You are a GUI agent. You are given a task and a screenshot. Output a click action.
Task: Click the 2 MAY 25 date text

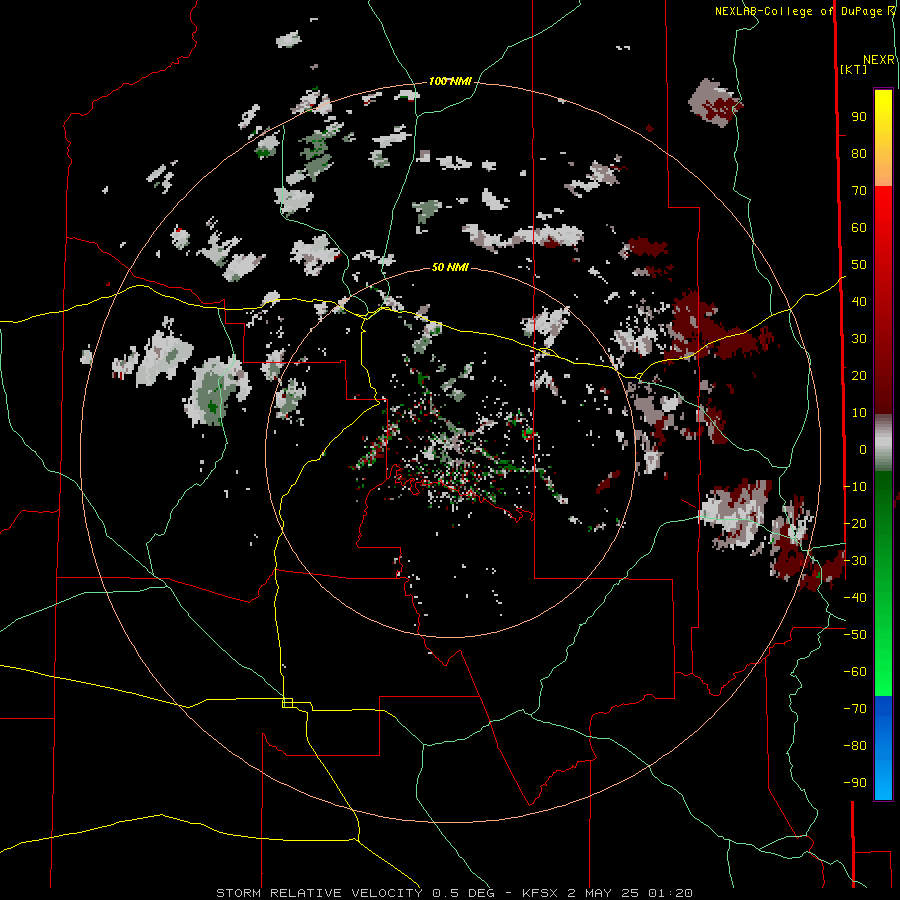(604, 893)
